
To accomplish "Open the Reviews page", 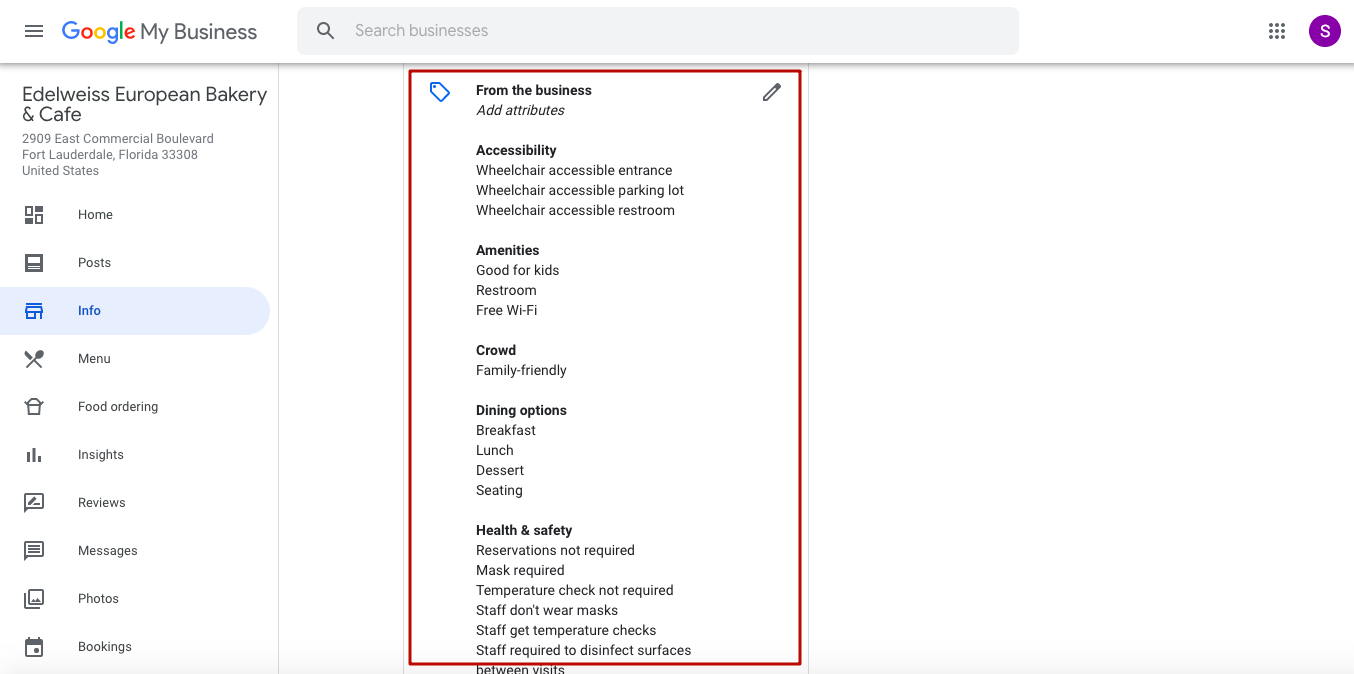I will tap(102, 503).
